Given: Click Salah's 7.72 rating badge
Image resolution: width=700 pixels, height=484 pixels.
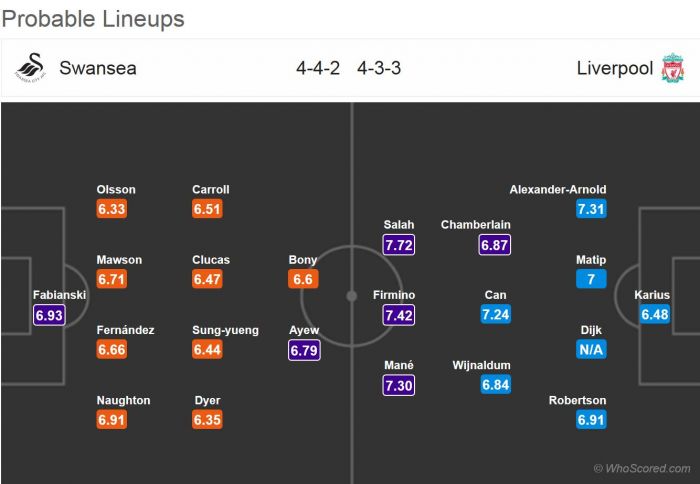Looking at the screenshot, I should click(399, 245).
